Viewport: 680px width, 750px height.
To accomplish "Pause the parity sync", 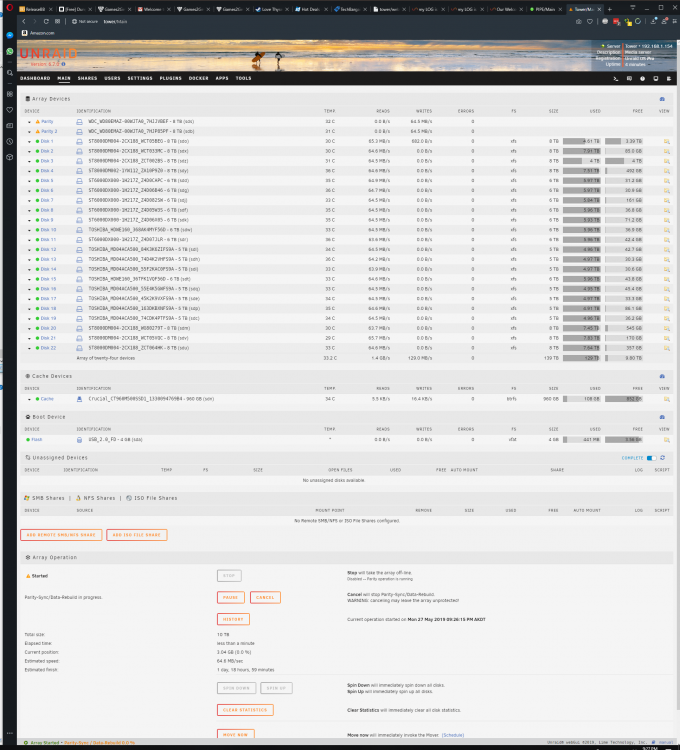I will pyautogui.click(x=230, y=597).
